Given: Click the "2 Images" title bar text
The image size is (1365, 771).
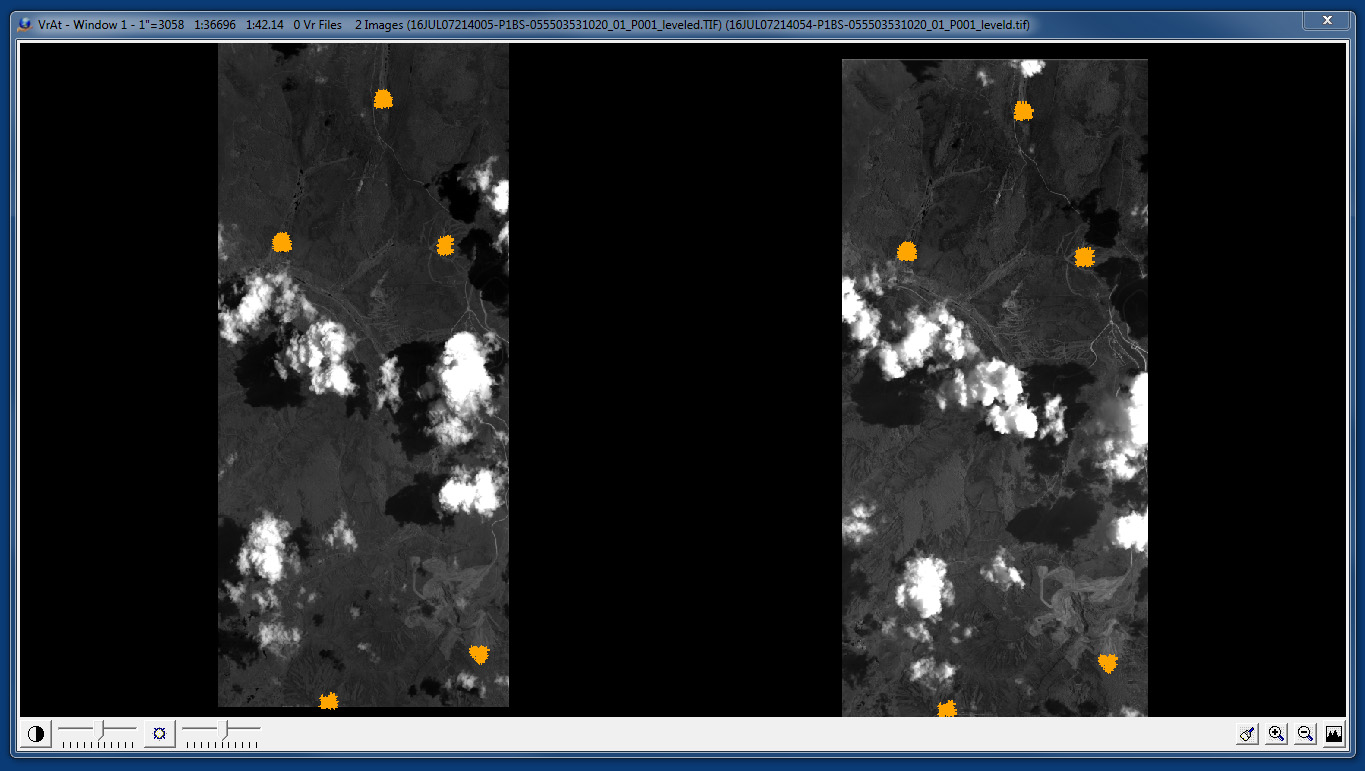Looking at the screenshot, I should (379, 24).
